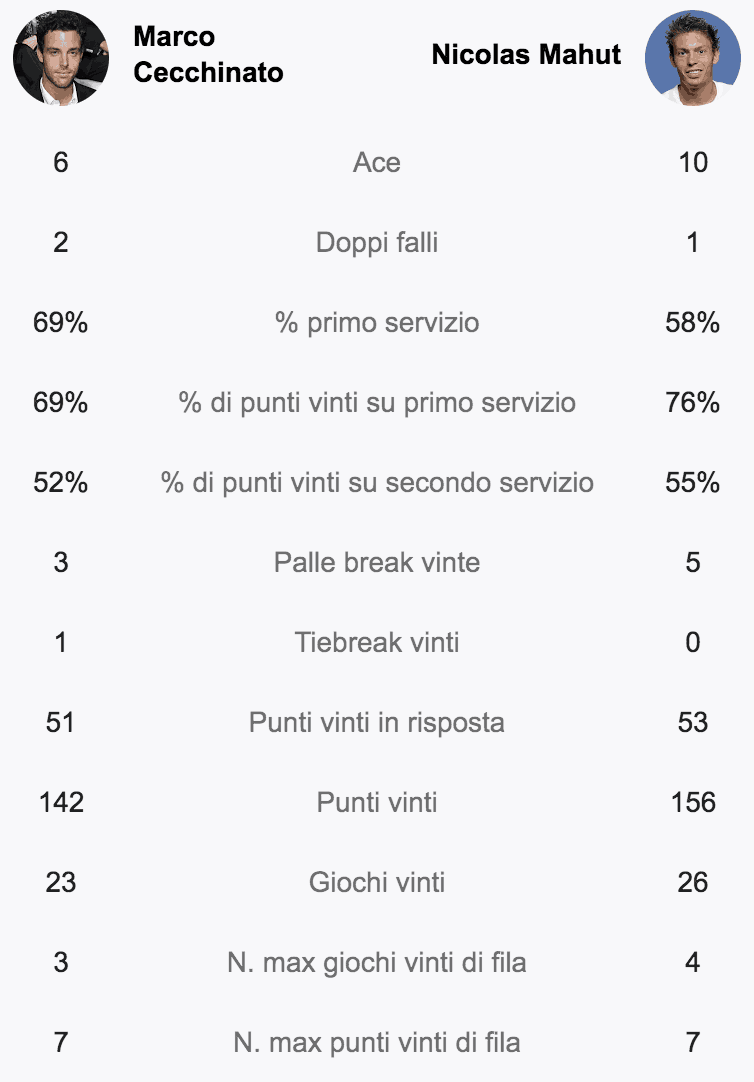Click the Ace statistic label
Screen dimensions: 754x1082
[377, 162]
